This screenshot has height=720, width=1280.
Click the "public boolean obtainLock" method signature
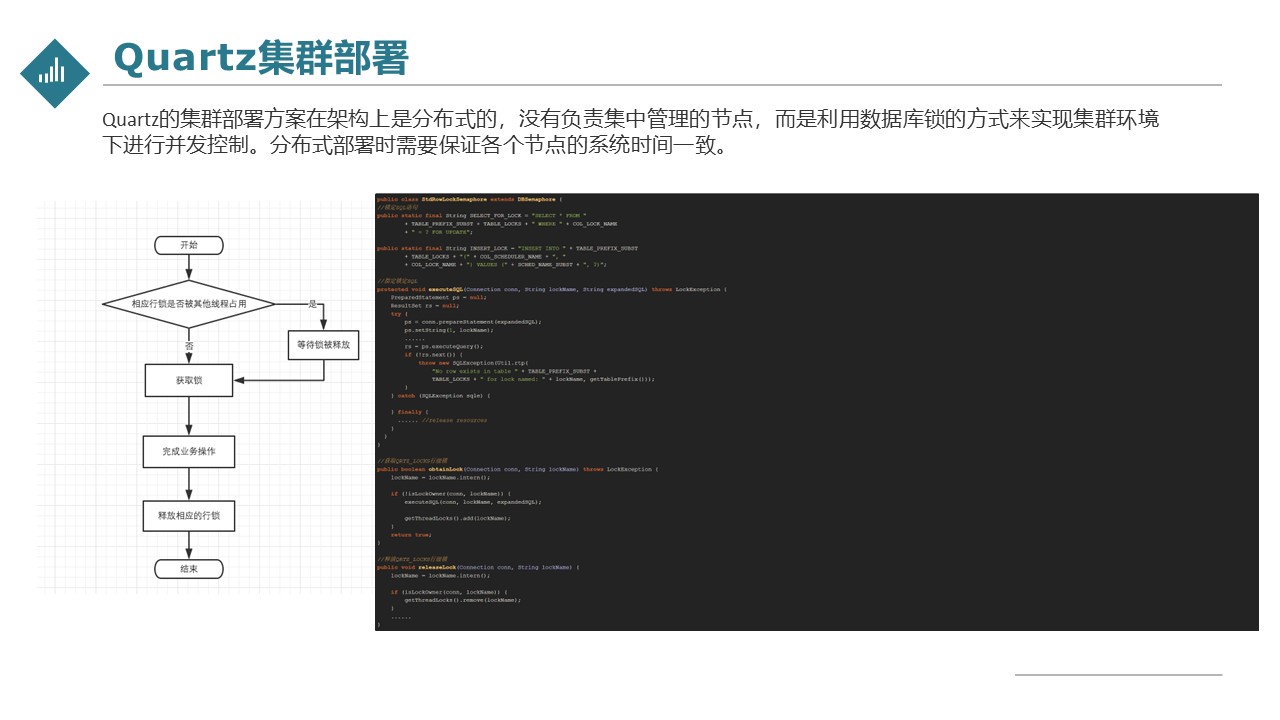(517, 469)
